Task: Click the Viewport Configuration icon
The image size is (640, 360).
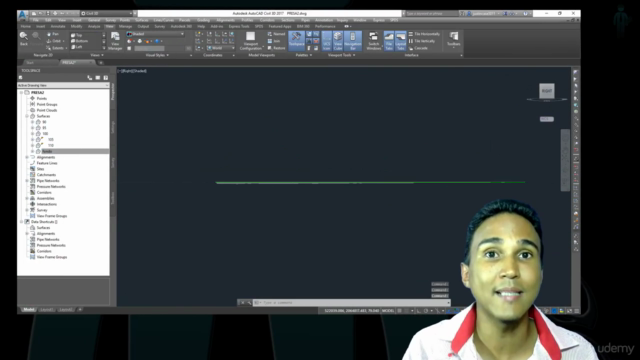Action: coord(251,41)
